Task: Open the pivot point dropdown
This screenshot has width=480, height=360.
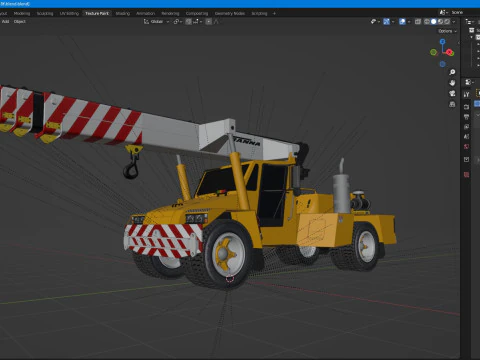Action: (178, 21)
